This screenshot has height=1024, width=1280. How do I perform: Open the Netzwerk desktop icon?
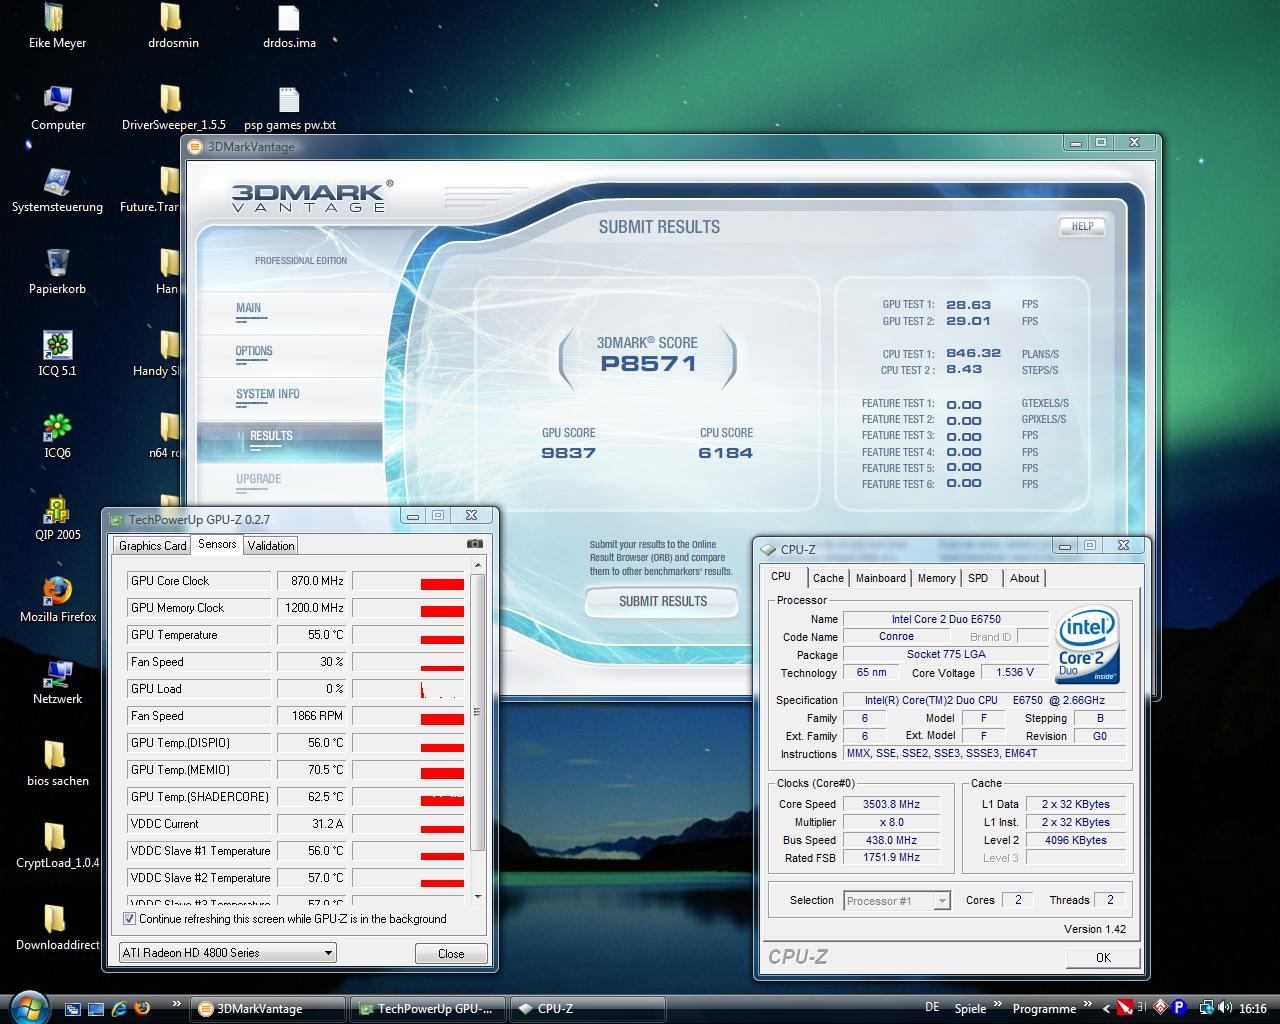point(58,674)
